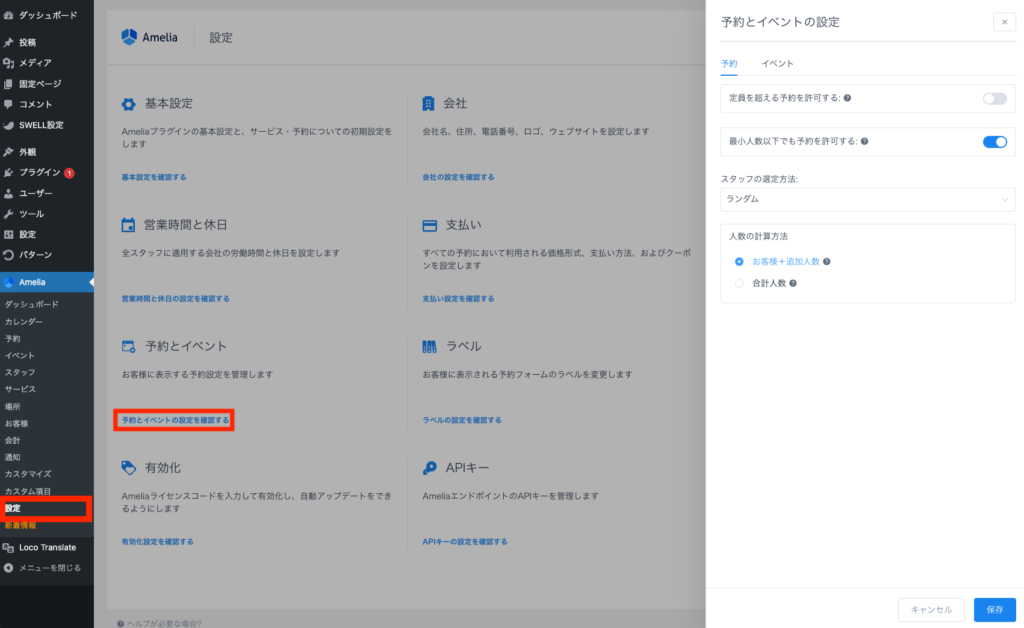The image size is (1024, 628).
Task: Click the building icon beside 会社
Action: pyautogui.click(x=429, y=104)
